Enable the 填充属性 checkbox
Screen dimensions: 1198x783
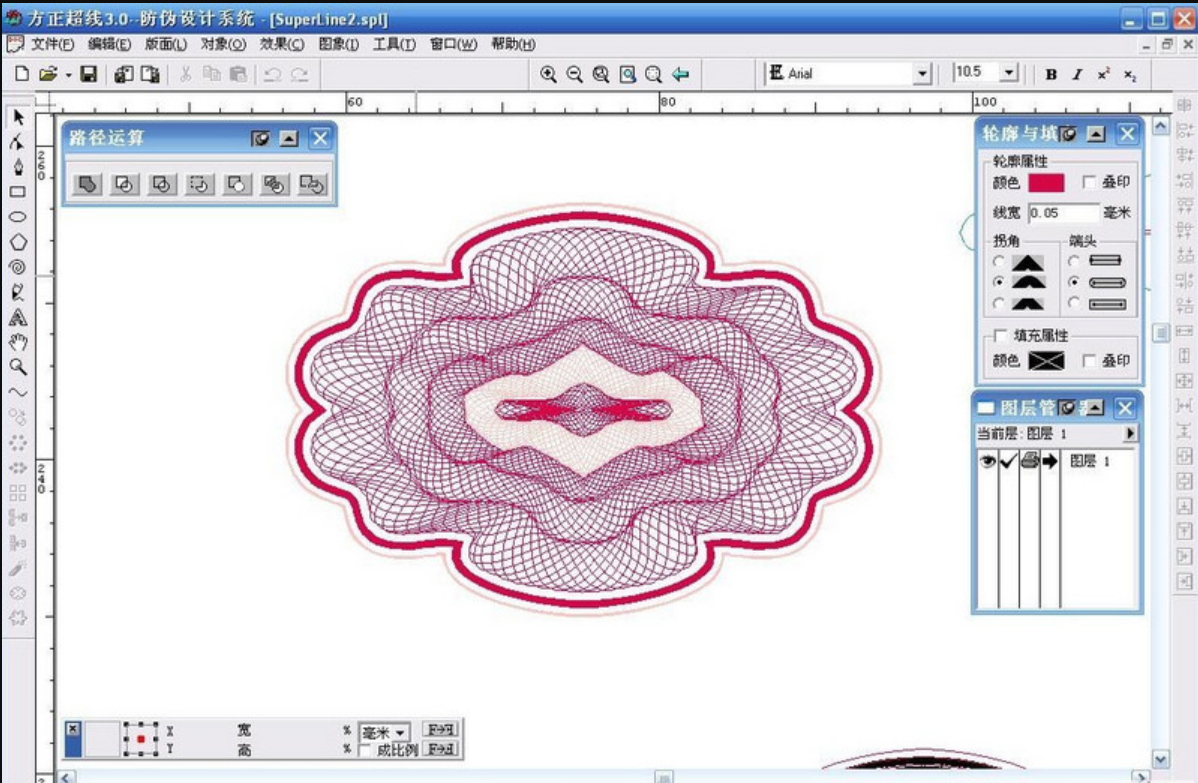1000,335
